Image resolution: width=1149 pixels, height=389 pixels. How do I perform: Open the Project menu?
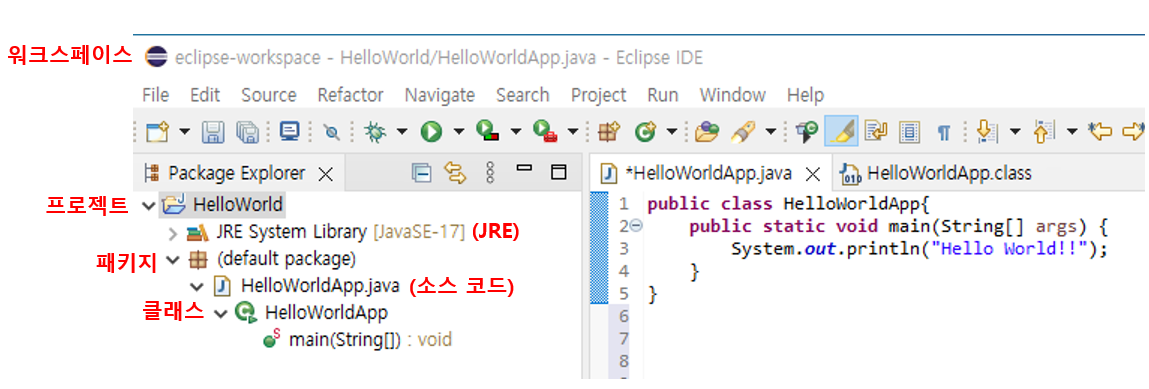(x=599, y=95)
